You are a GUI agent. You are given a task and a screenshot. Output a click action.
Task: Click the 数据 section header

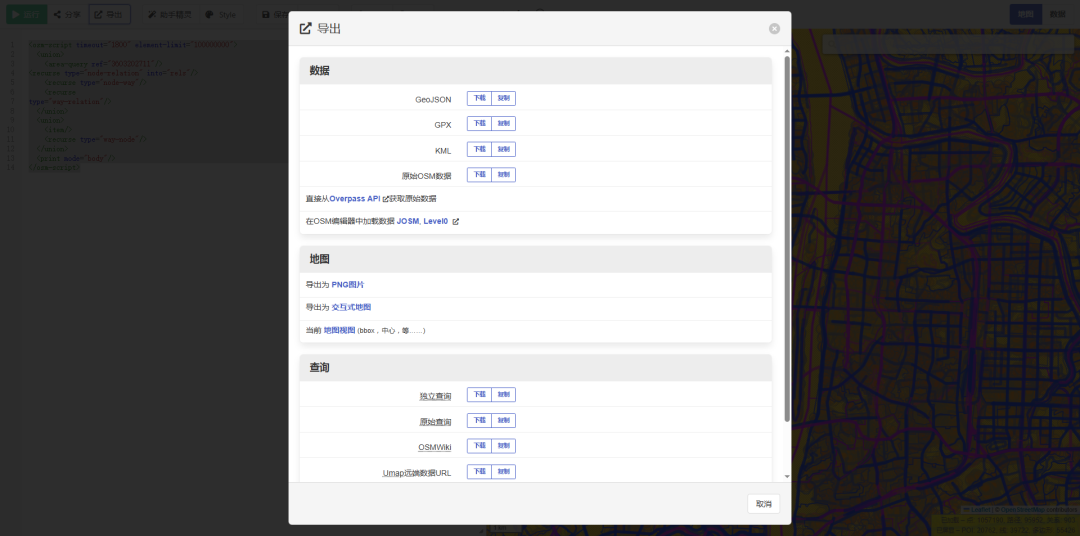tap(536, 70)
